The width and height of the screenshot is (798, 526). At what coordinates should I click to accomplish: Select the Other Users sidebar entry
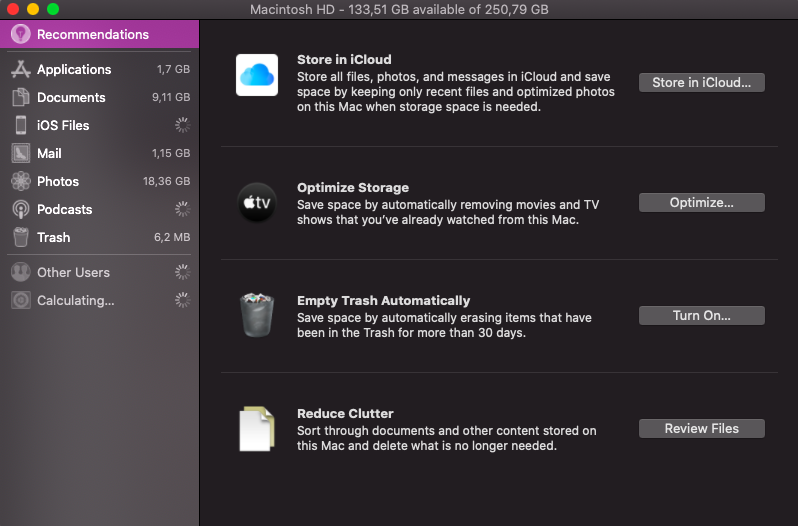73,272
